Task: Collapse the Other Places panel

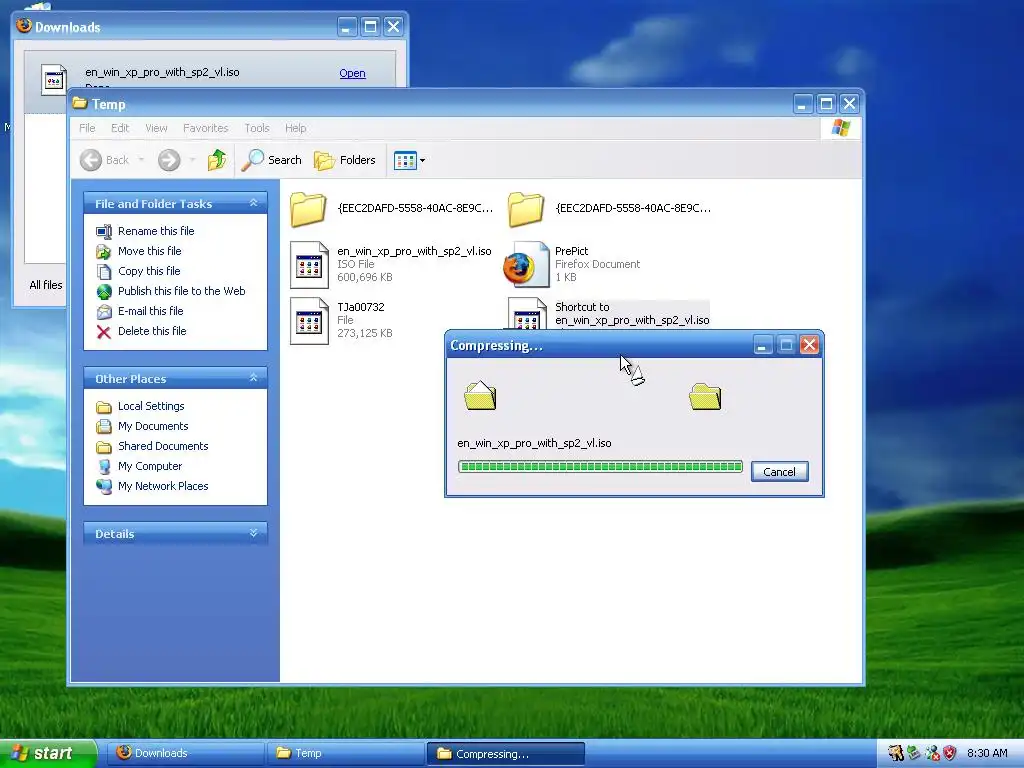Action: tap(253, 377)
